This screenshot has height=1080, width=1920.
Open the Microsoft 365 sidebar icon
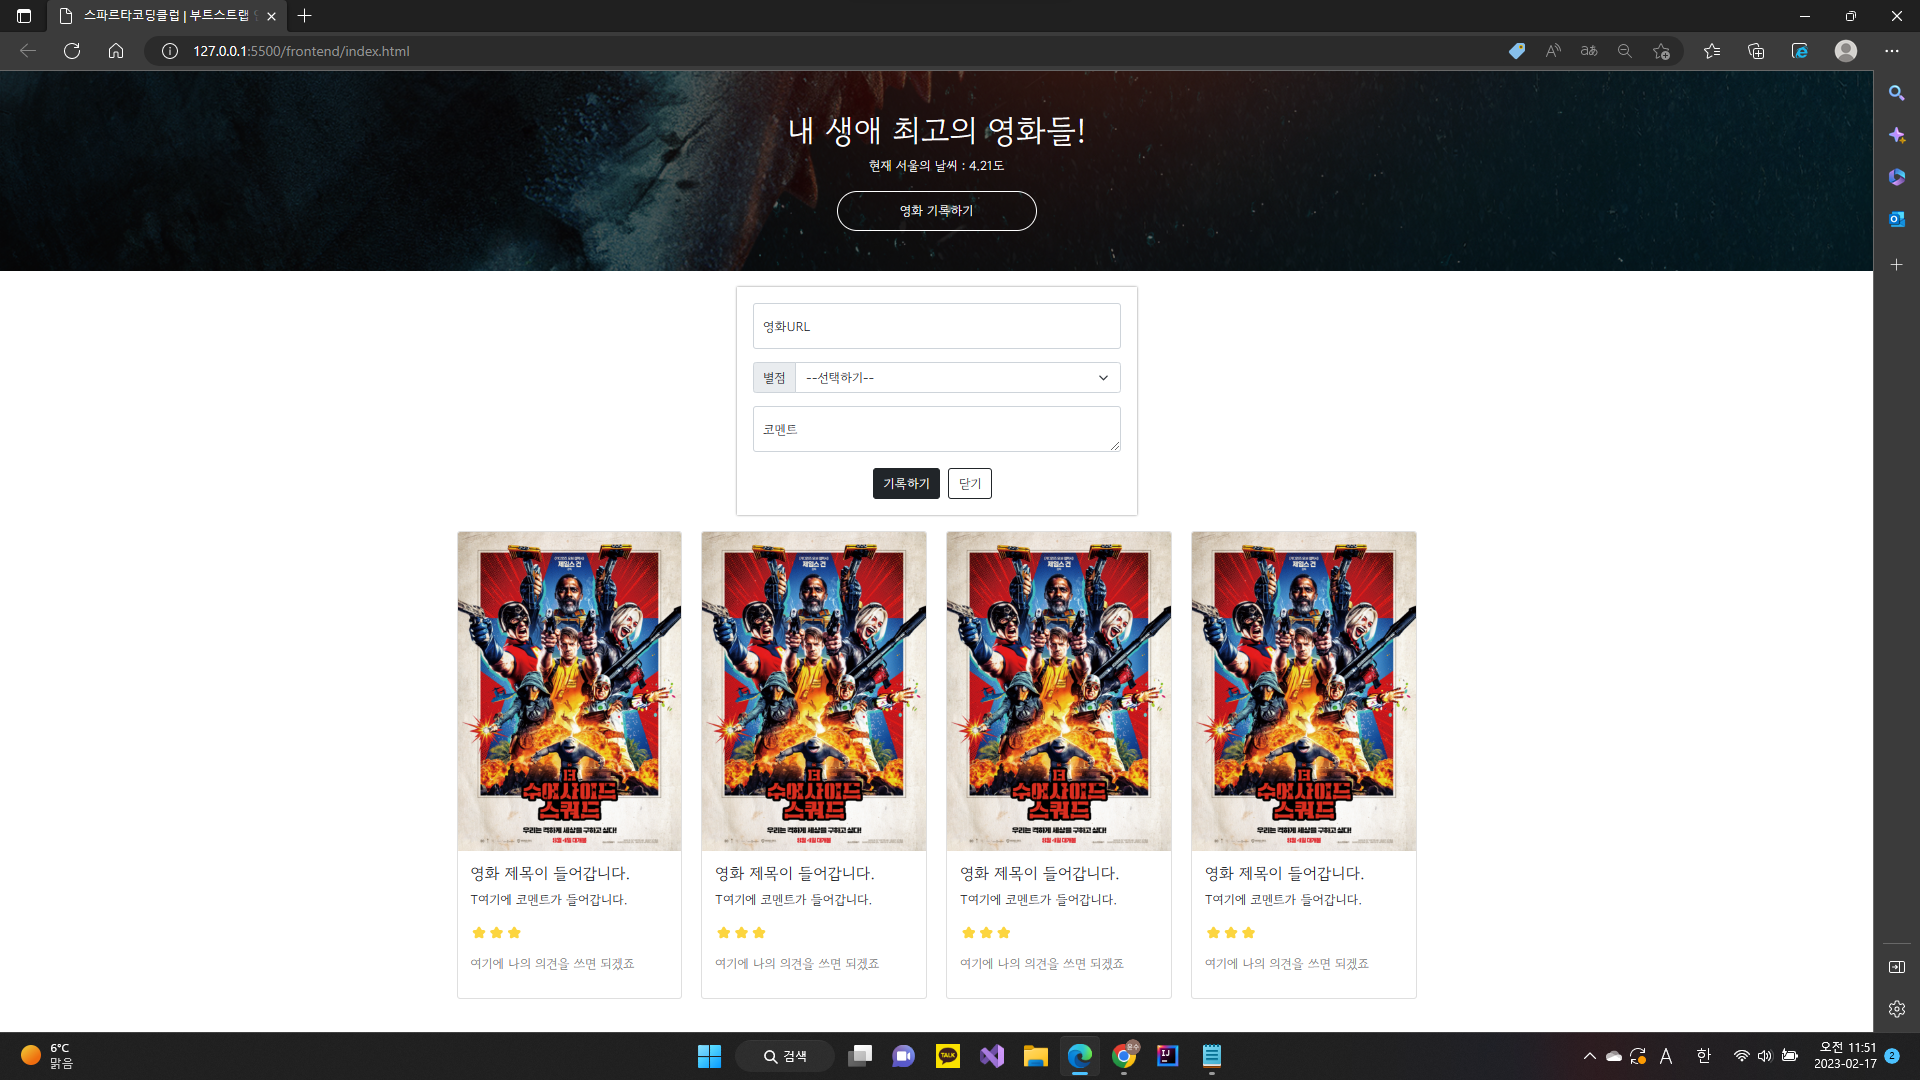click(x=1897, y=177)
